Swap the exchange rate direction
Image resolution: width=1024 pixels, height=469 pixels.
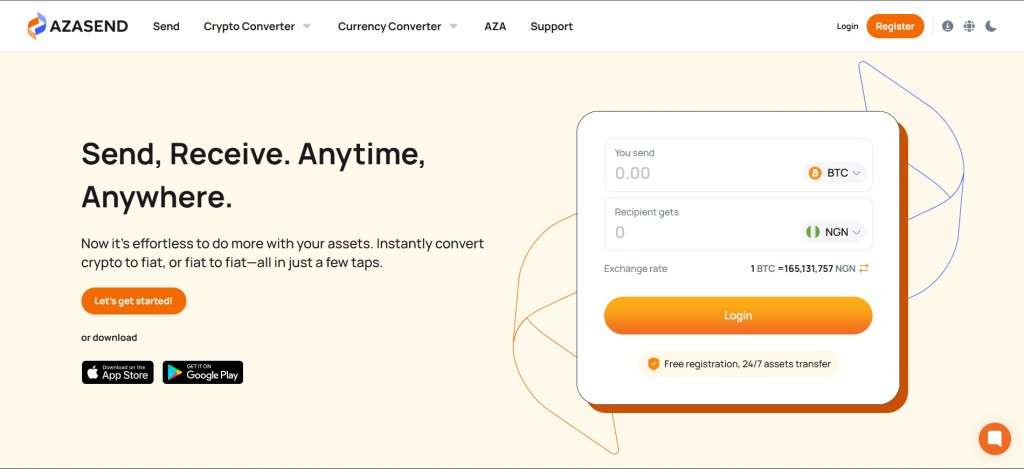864,268
